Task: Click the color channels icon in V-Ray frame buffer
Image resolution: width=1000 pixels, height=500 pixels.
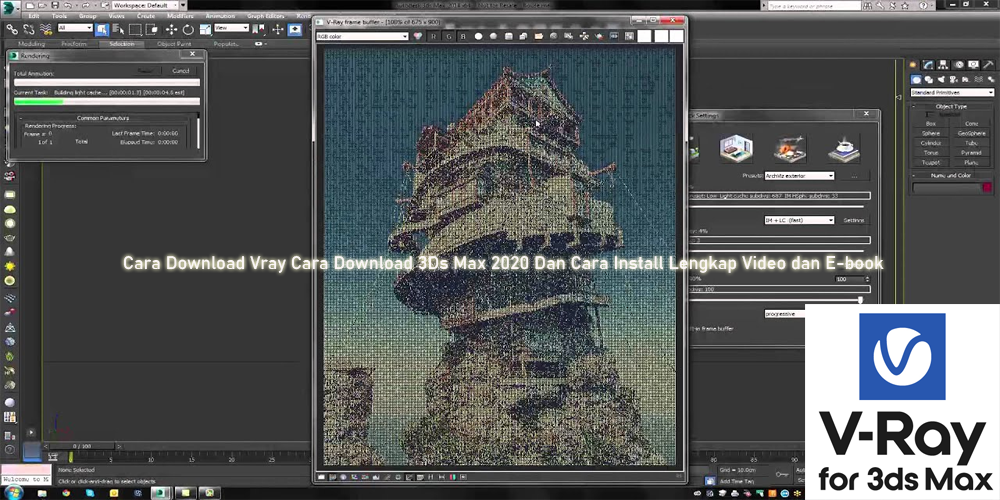Action: 418,36
